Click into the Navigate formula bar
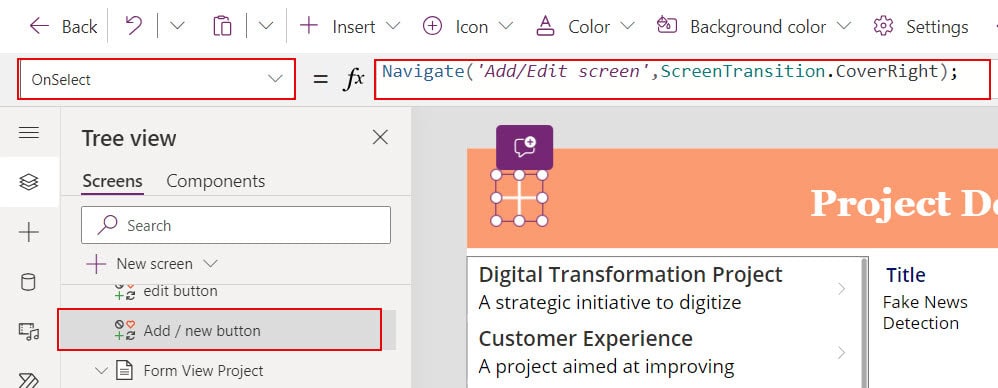The image size is (998, 388). point(682,80)
